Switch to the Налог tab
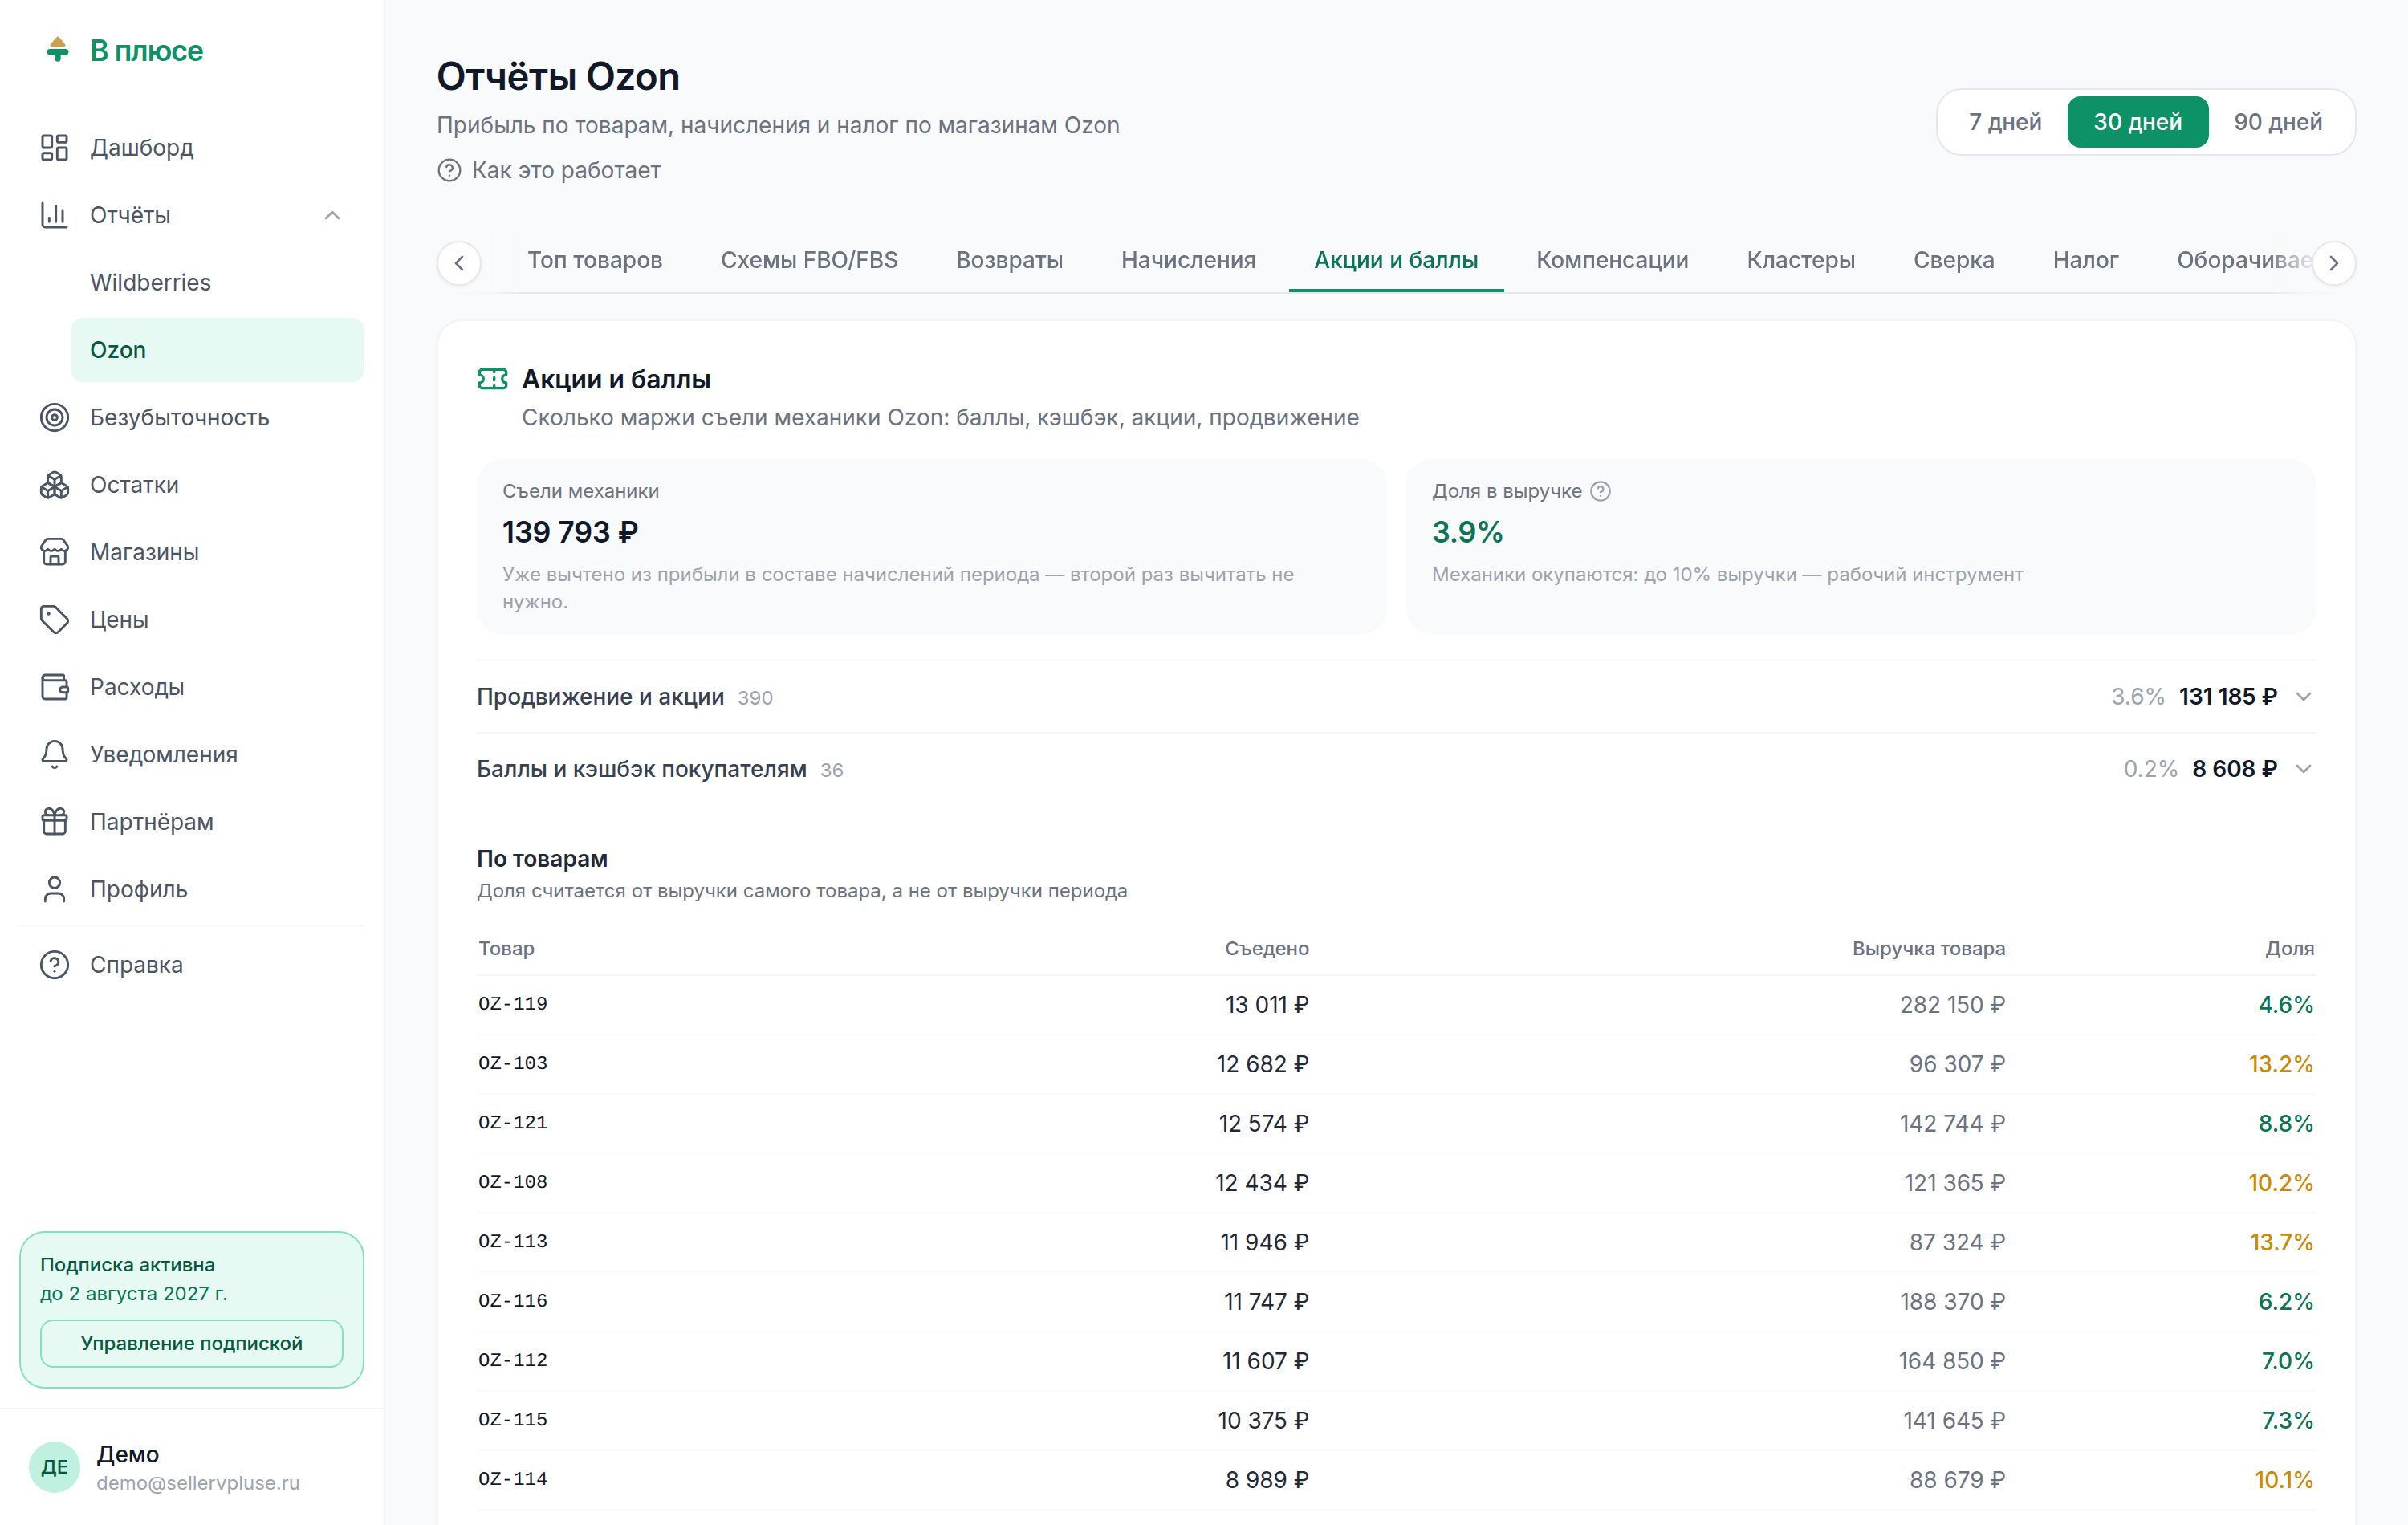The width and height of the screenshot is (2408, 1525). click(2085, 260)
